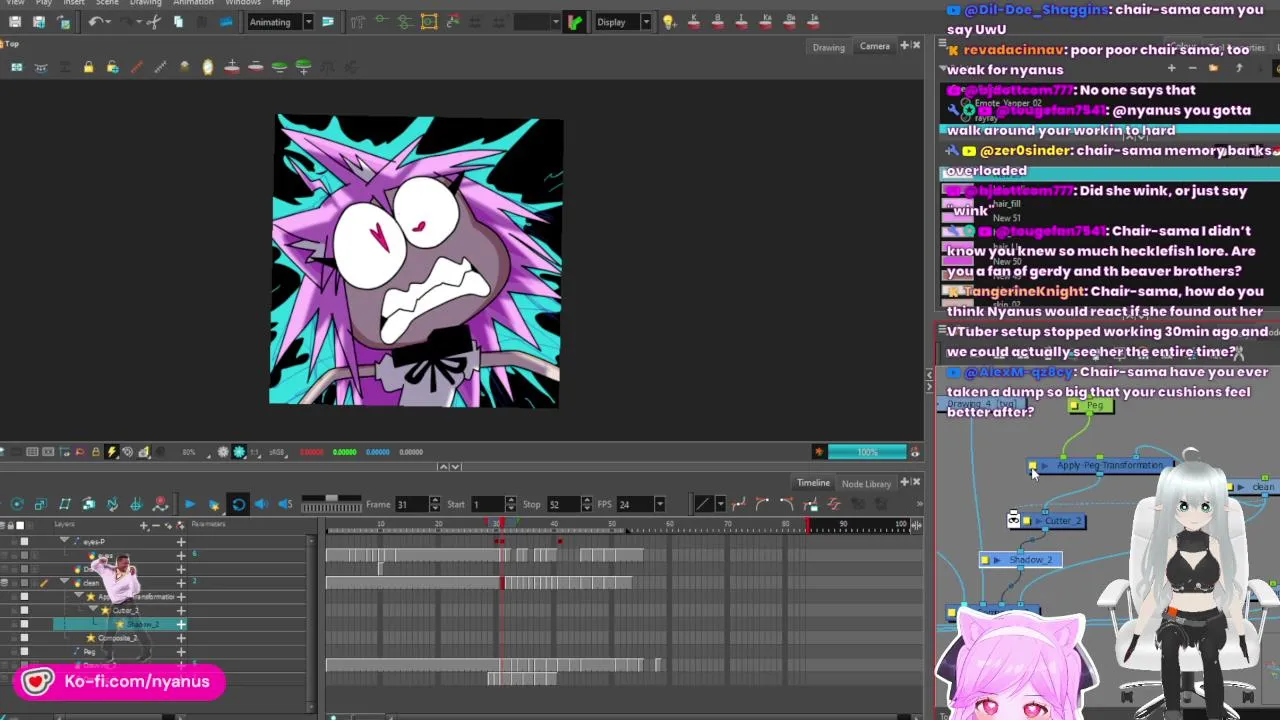Click the Cut scissors icon
1280x720 pixels.
pyautogui.click(x=153, y=22)
